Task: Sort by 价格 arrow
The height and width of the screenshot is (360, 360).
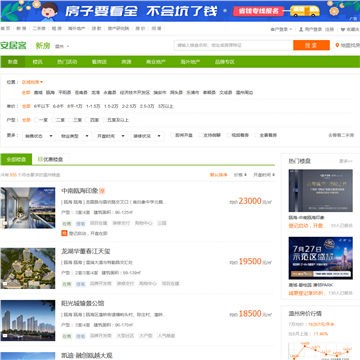Action: click(245, 175)
